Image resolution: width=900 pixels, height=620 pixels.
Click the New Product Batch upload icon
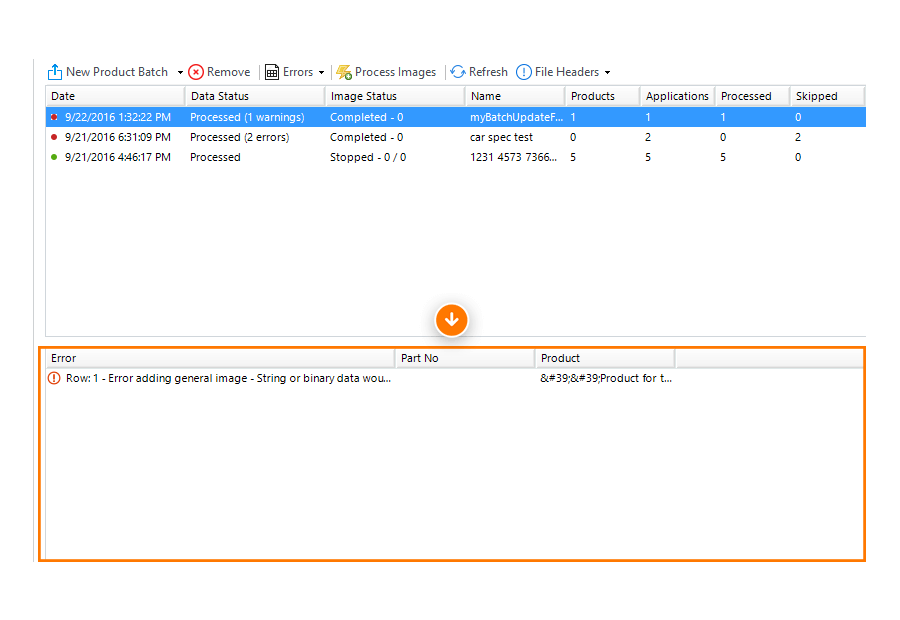click(55, 72)
